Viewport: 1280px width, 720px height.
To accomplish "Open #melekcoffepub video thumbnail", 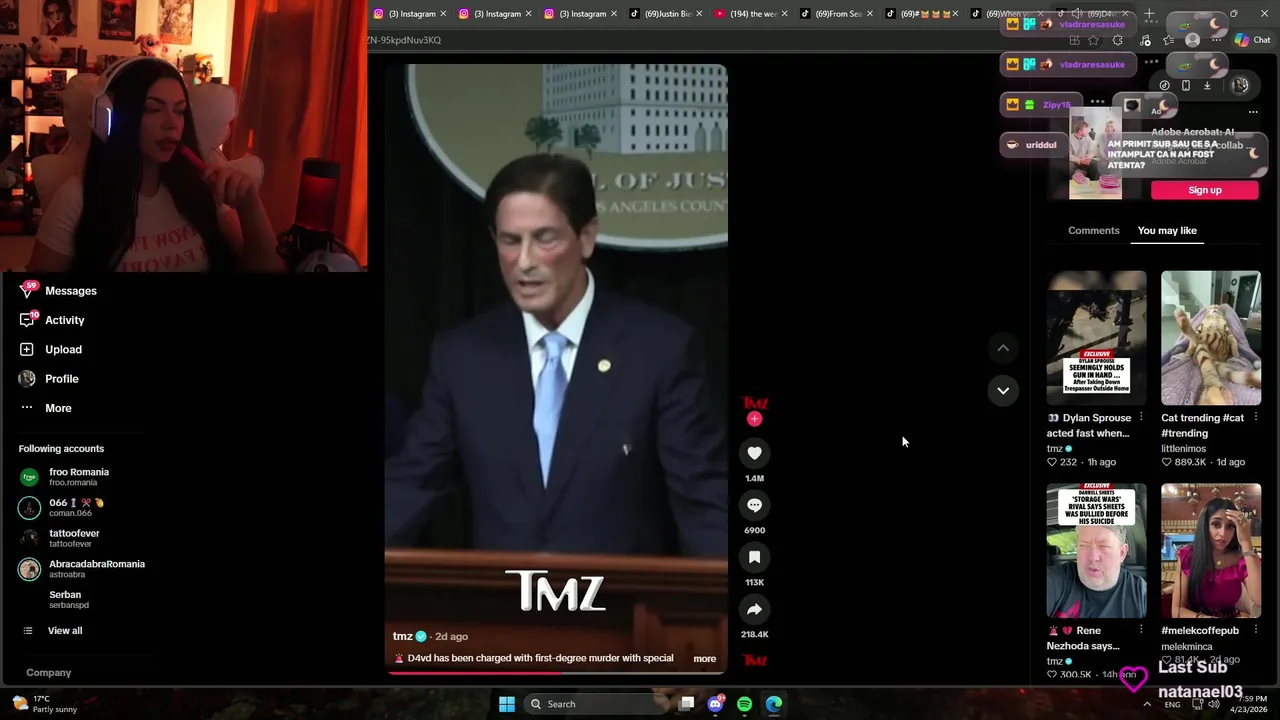I will pos(1211,551).
